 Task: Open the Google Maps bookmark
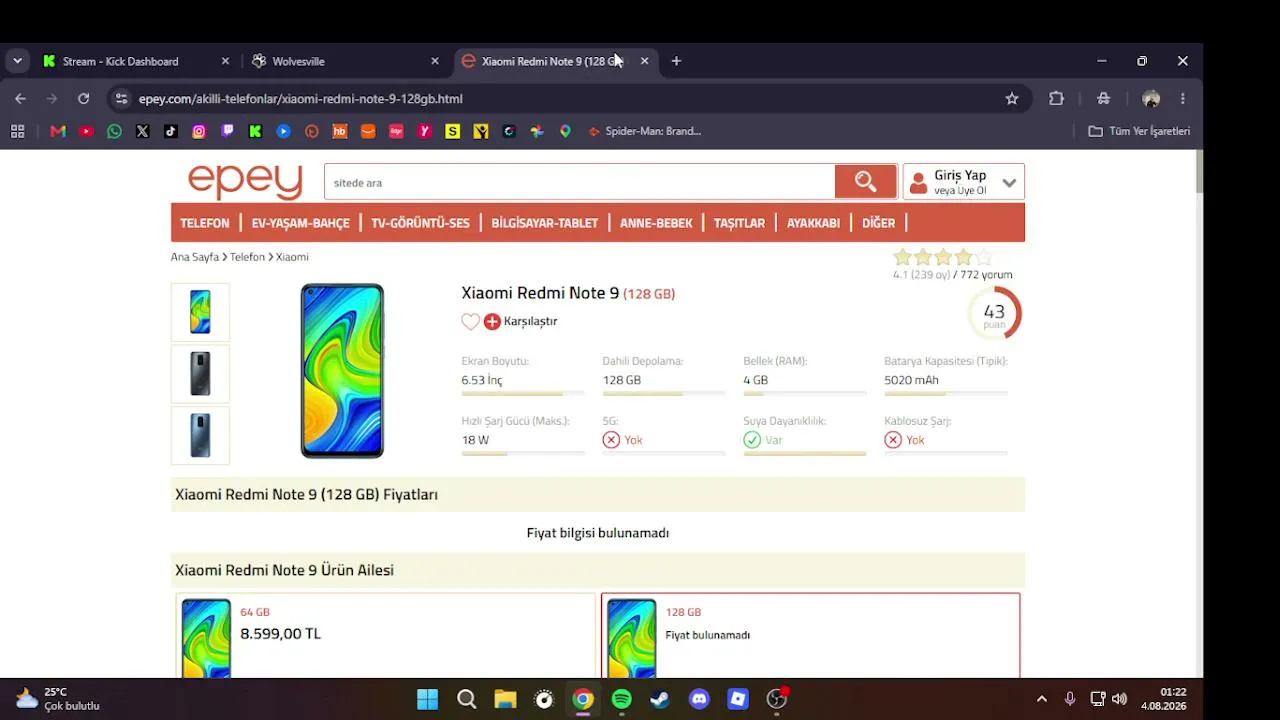click(x=565, y=131)
